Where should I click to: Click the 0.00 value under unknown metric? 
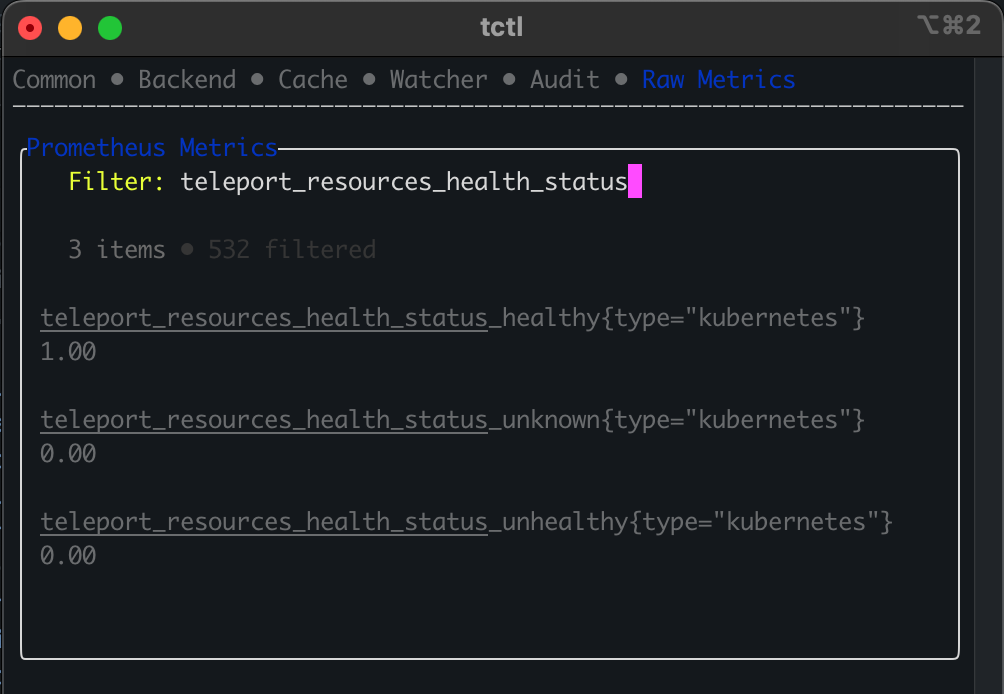point(68,454)
